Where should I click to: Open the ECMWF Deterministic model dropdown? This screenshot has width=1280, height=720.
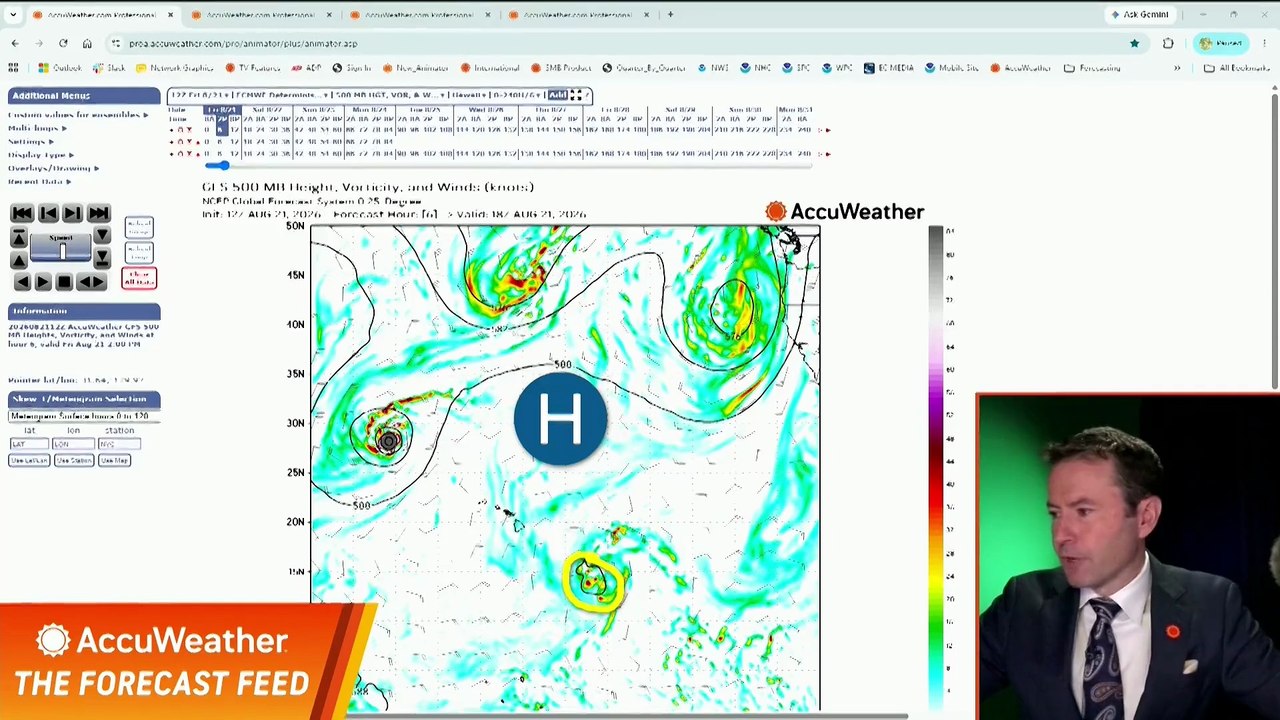[284, 95]
